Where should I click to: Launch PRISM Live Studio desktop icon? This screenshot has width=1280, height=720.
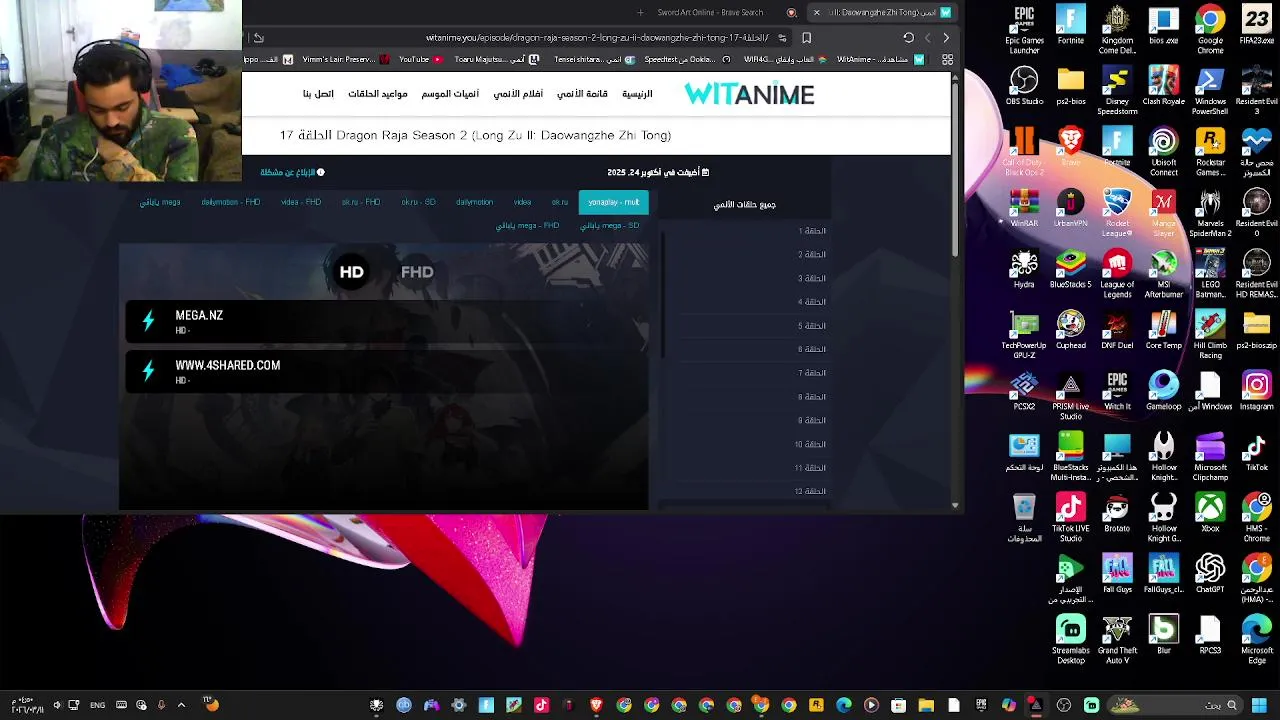point(1070,396)
